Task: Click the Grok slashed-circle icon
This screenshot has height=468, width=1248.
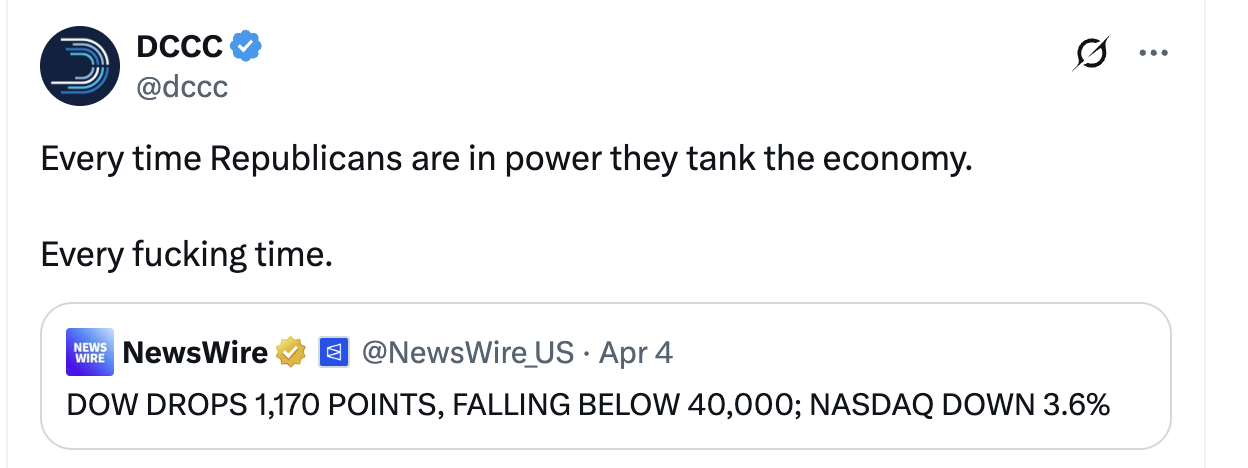Action: coord(1092,54)
